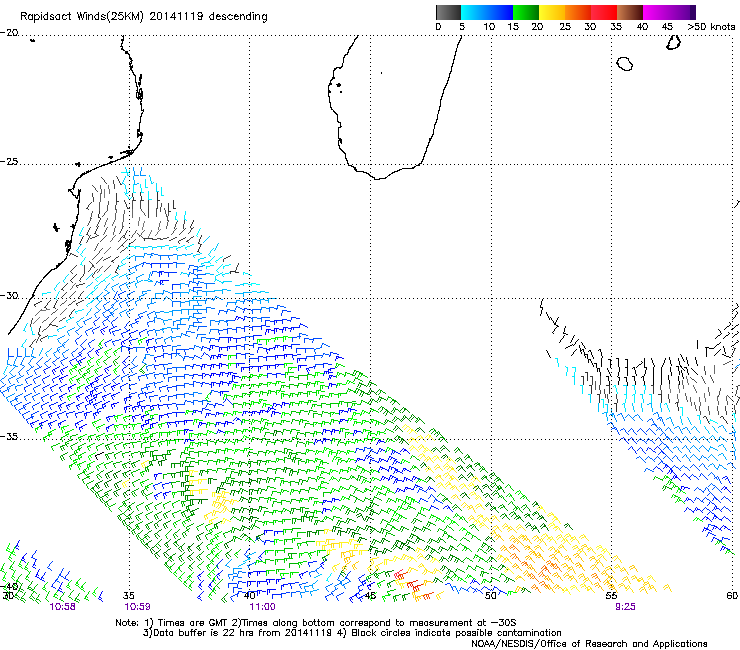The width and height of the screenshot is (740, 650).
Task: Click the '10' label under the color scale
Action: 489,27
